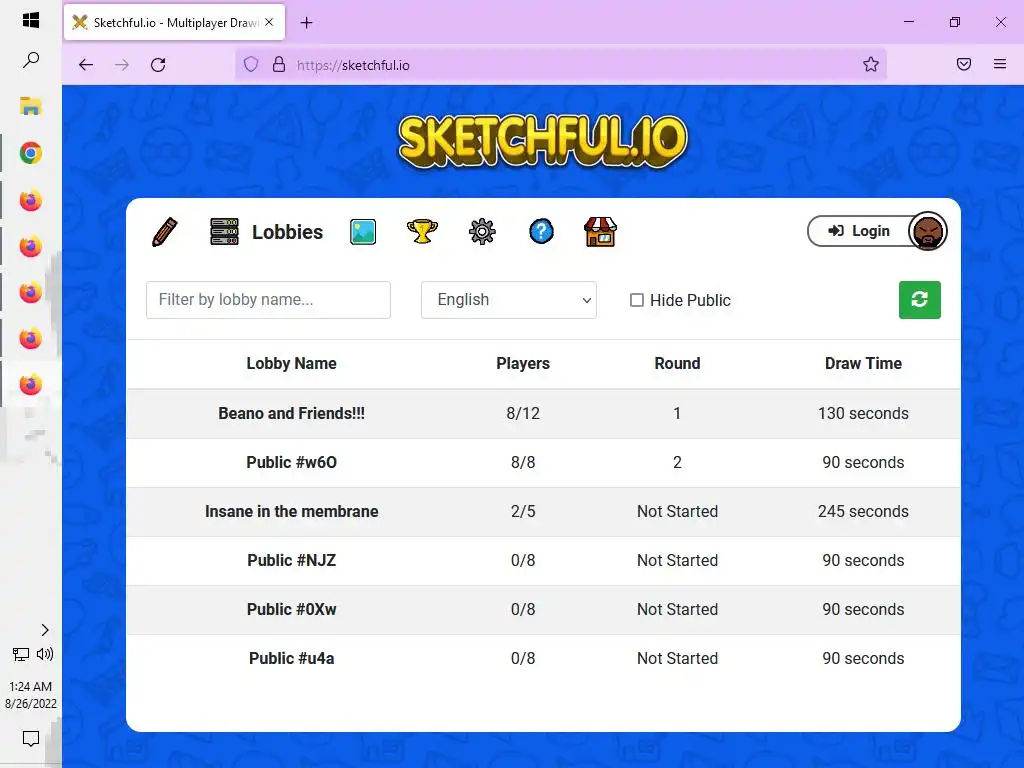Image resolution: width=1024 pixels, height=768 pixels.
Task: Reload the current page
Action: tap(158, 65)
